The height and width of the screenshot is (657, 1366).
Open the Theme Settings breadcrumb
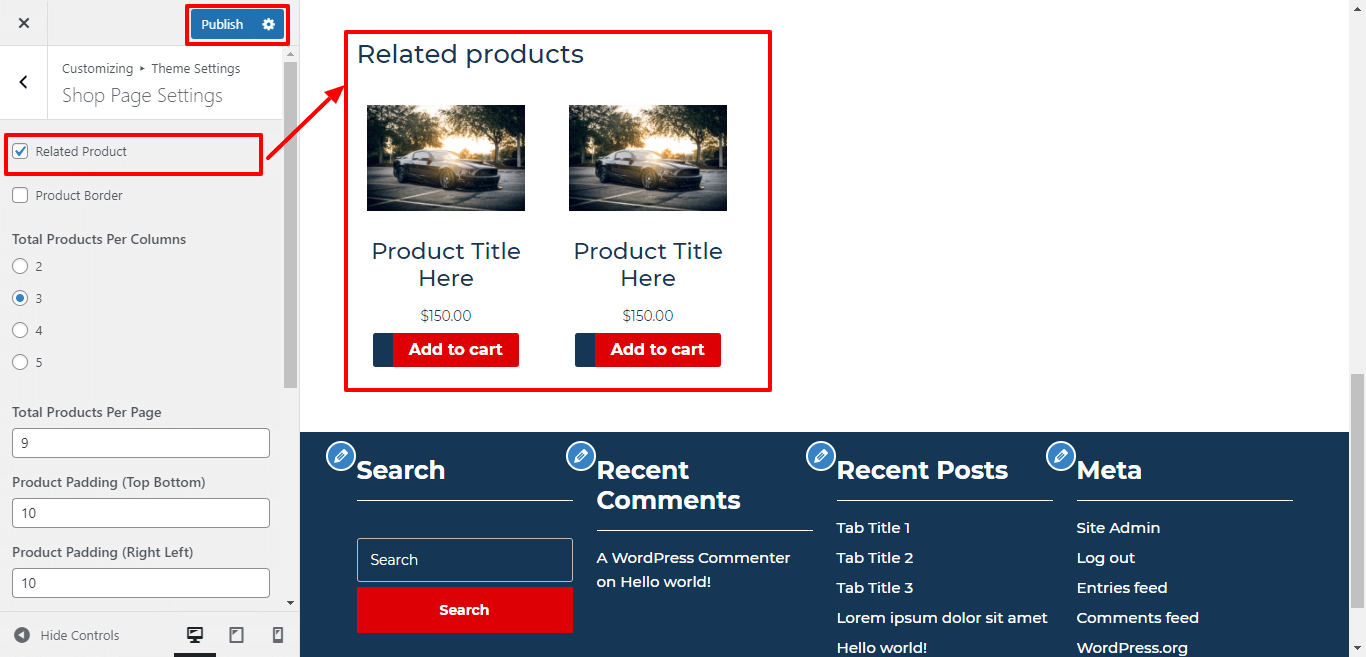[x=195, y=68]
